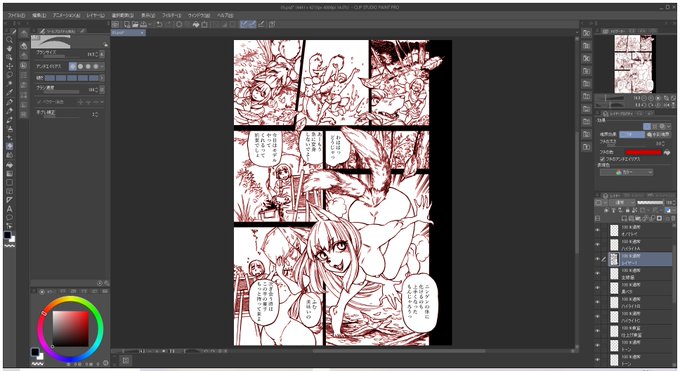Expand the Layer Property effect dropdown arrow
The width and height of the screenshot is (680, 371).
(x=669, y=126)
